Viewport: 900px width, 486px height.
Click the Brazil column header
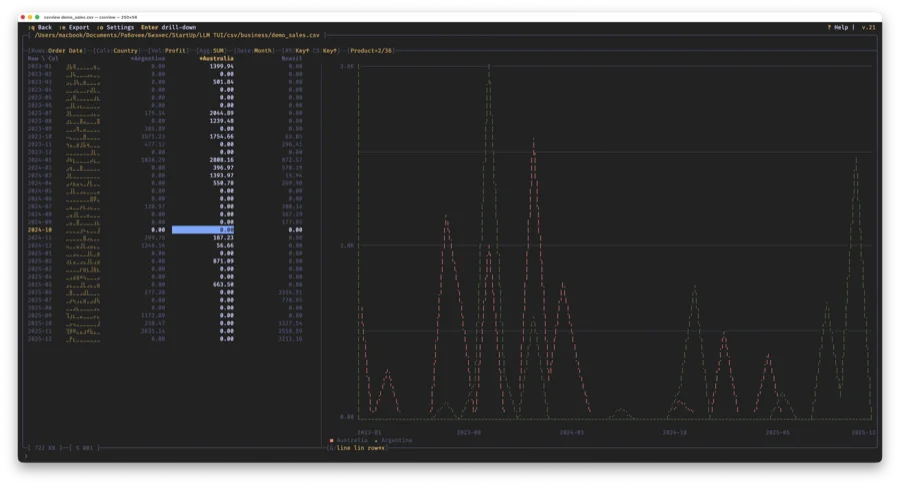coord(292,58)
